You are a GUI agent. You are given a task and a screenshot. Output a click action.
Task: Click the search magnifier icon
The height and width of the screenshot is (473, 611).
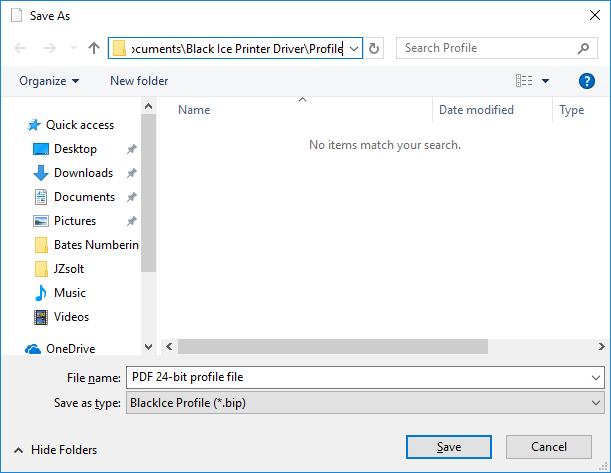(x=584, y=48)
